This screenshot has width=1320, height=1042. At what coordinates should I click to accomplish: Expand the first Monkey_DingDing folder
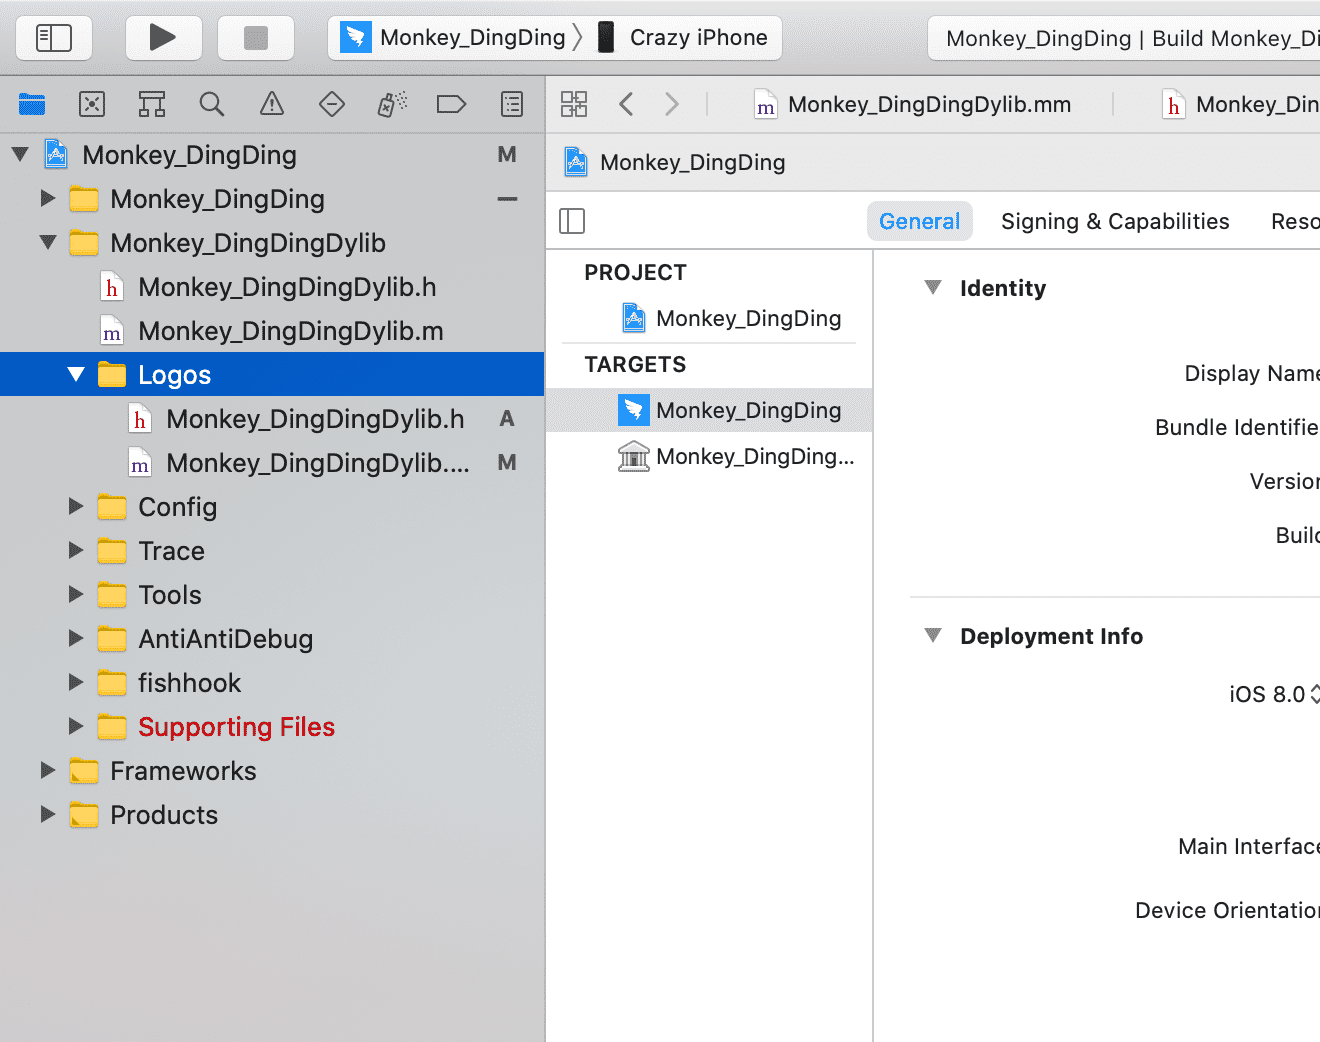pos(48,199)
